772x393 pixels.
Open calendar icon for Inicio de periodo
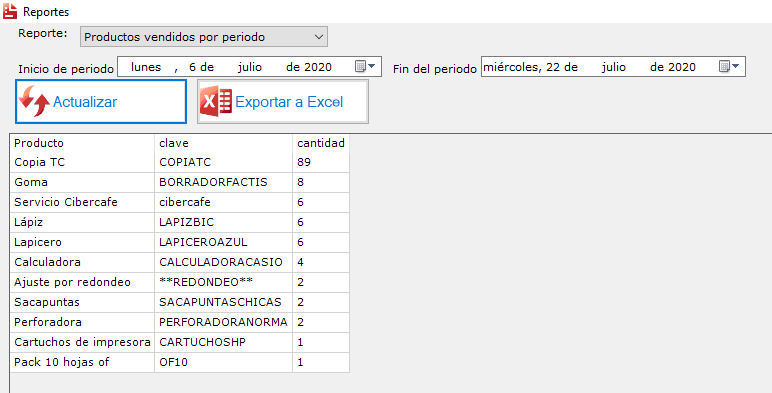click(360, 66)
